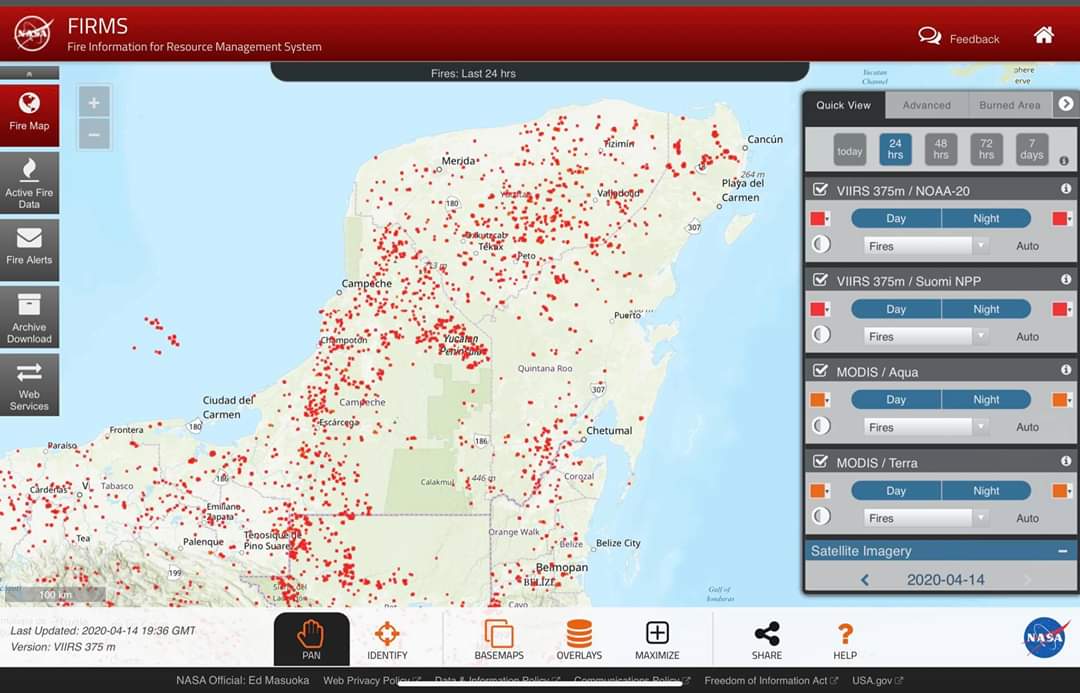Collapse the Satellite Imagery section

(1062, 551)
